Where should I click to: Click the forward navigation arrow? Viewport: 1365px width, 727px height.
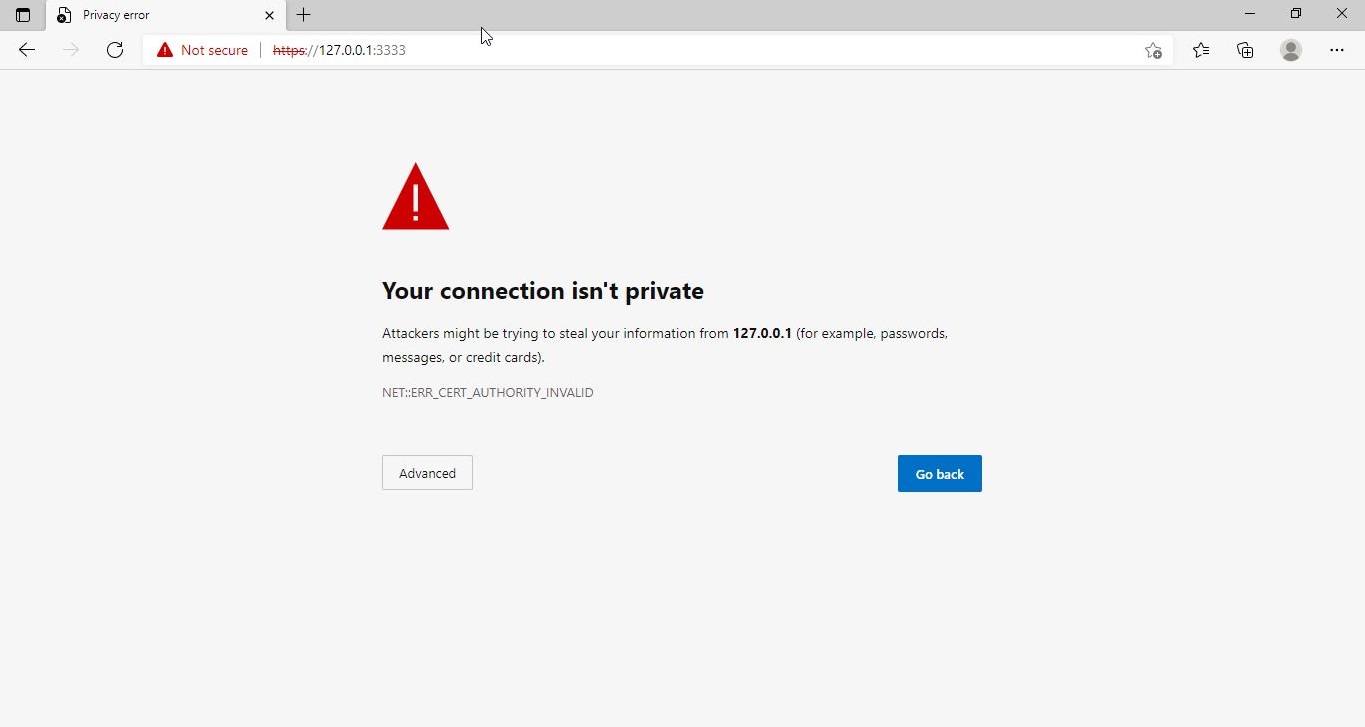(x=70, y=50)
